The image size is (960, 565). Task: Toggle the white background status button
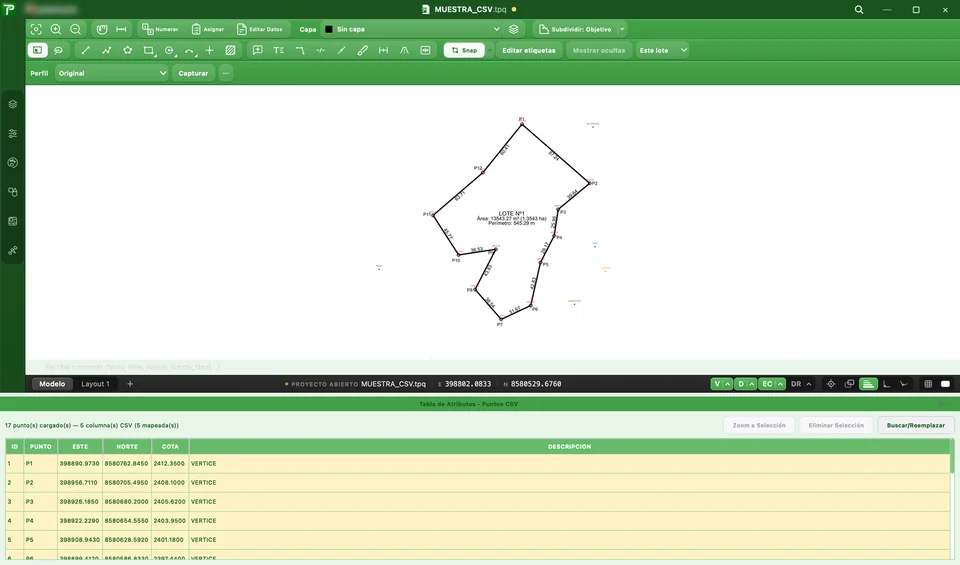[945, 384]
